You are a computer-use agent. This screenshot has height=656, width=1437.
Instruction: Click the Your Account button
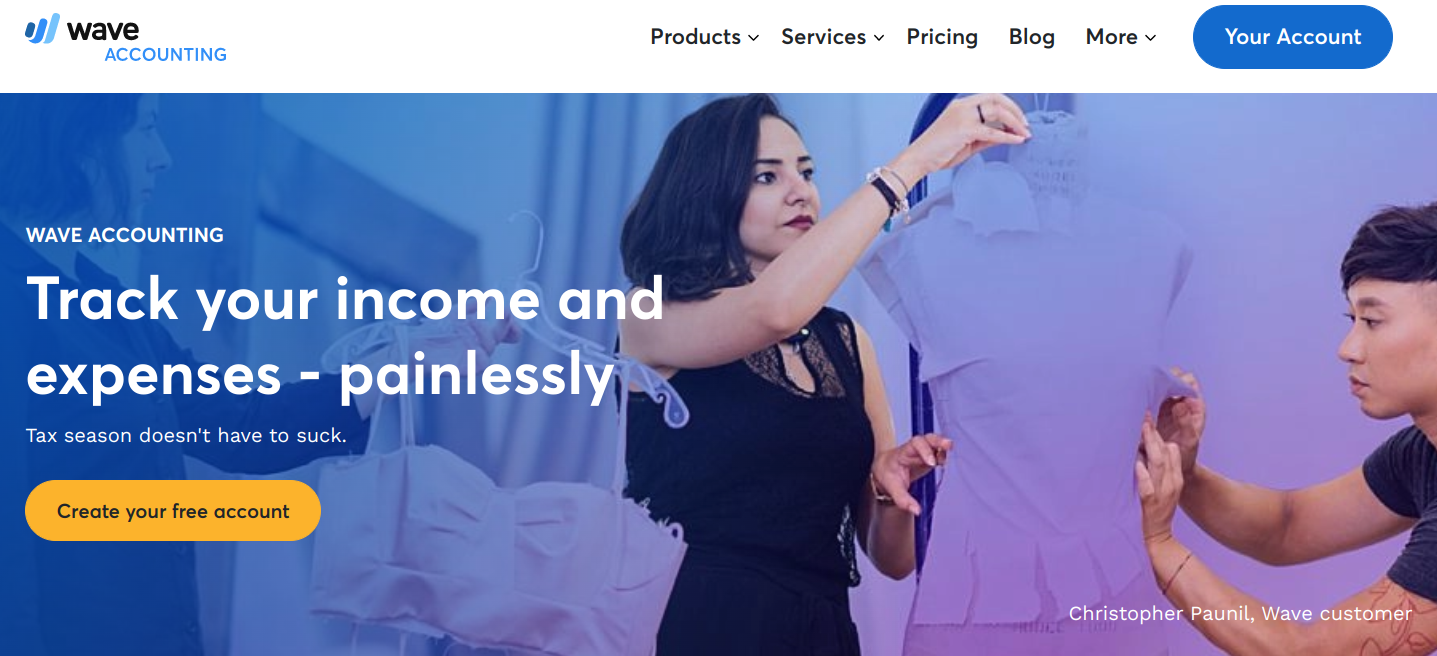(1293, 37)
